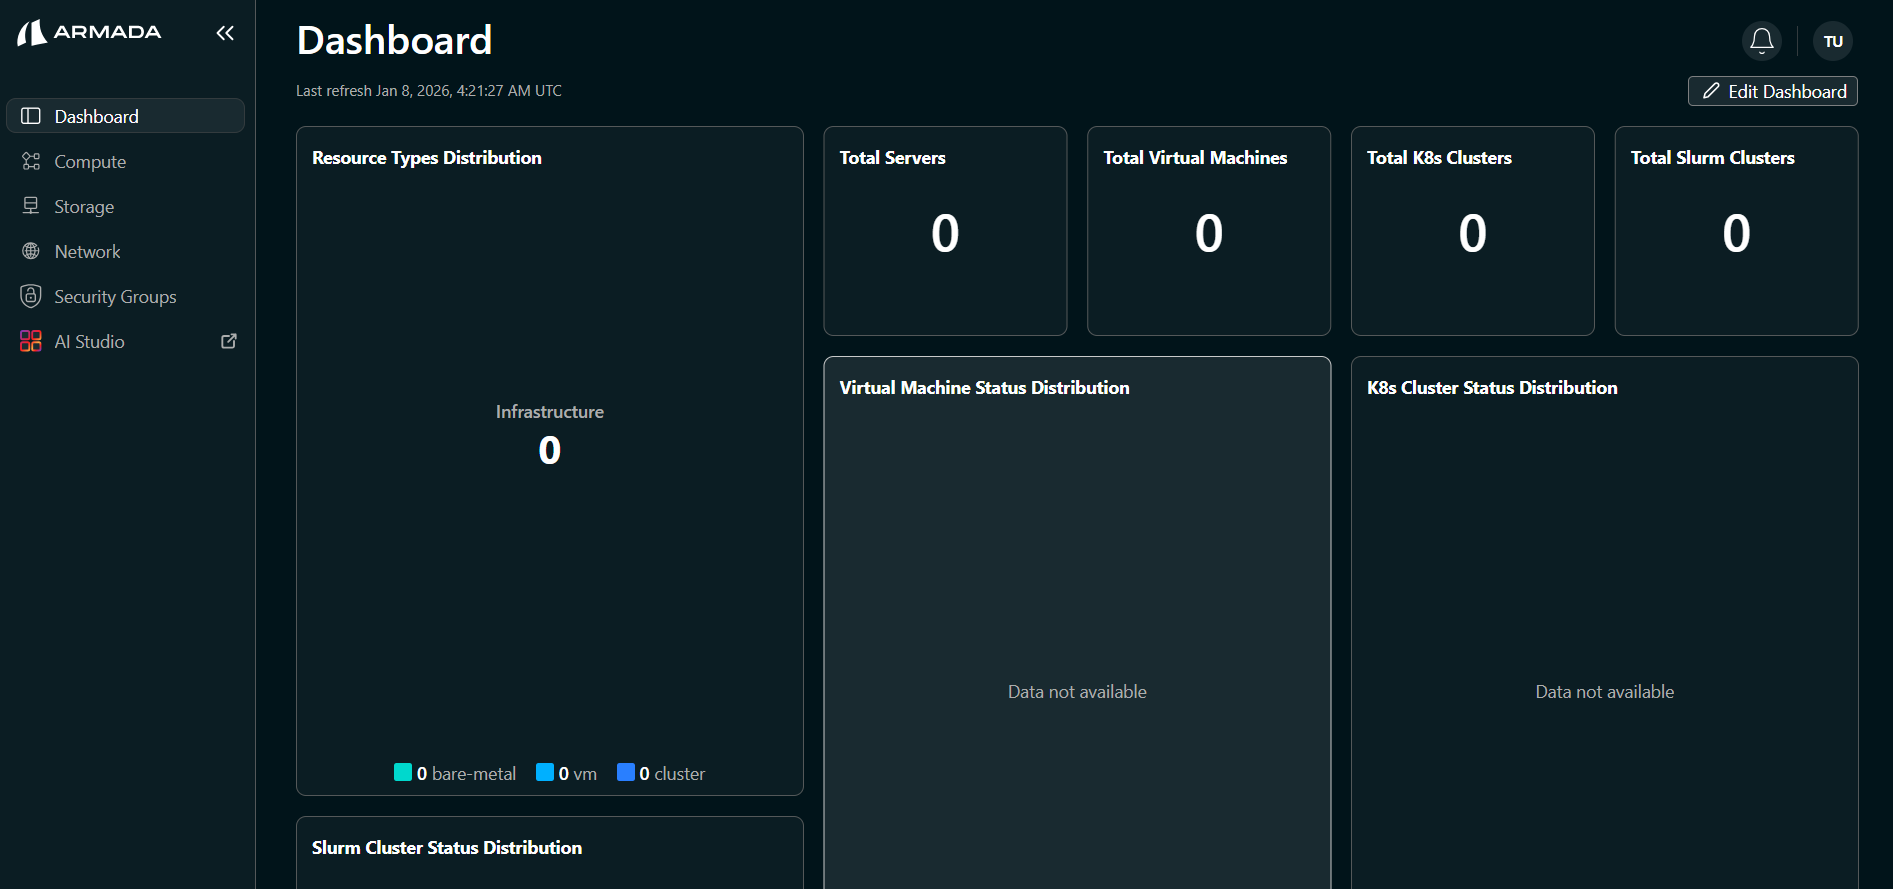Viewport: 1893px width, 889px height.
Task: Click the Compute nodes icon
Action: pyautogui.click(x=31, y=161)
